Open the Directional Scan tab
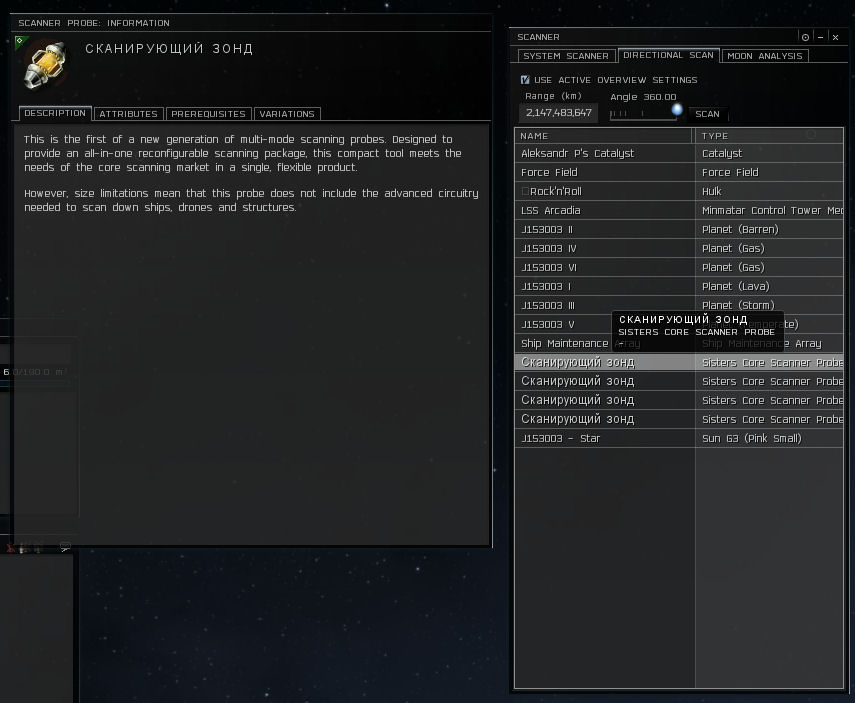The image size is (855, 703). (x=668, y=55)
